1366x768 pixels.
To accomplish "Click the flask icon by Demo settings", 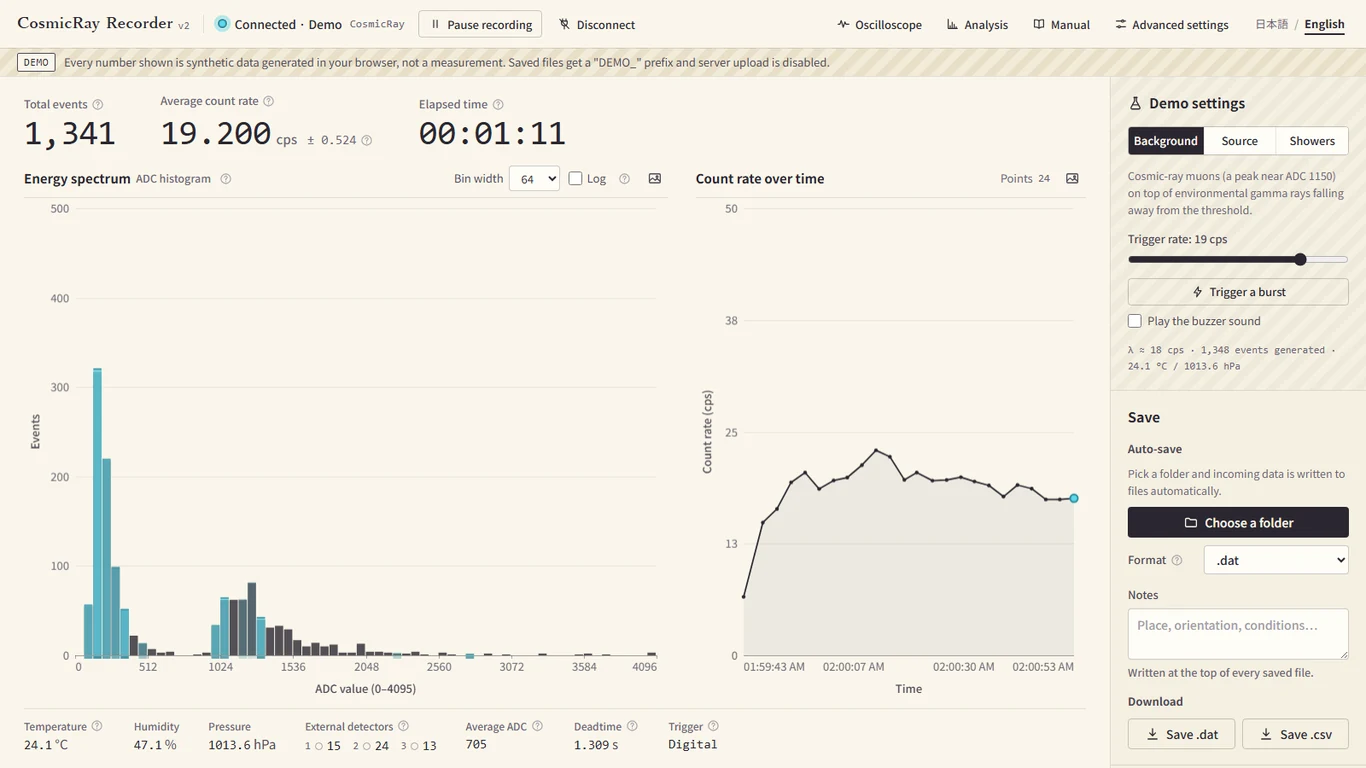I will [x=1135, y=103].
